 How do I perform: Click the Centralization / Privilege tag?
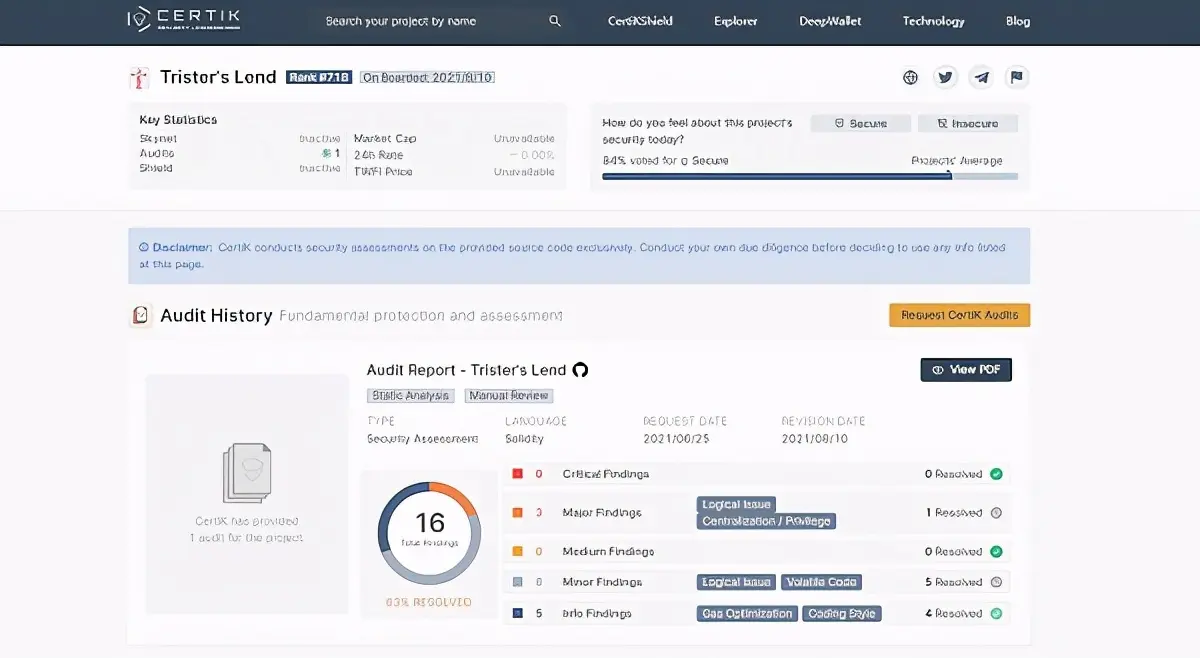point(767,521)
